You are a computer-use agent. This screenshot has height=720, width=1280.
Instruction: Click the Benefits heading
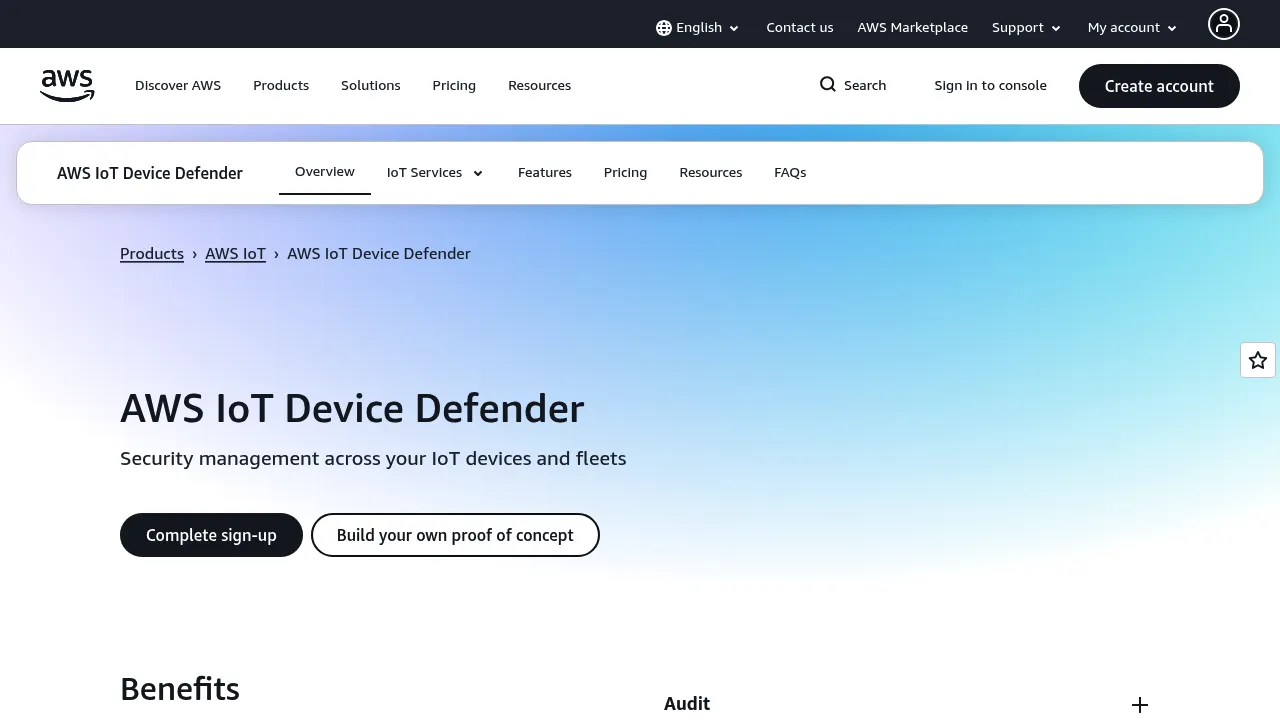click(x=180, y=689)
